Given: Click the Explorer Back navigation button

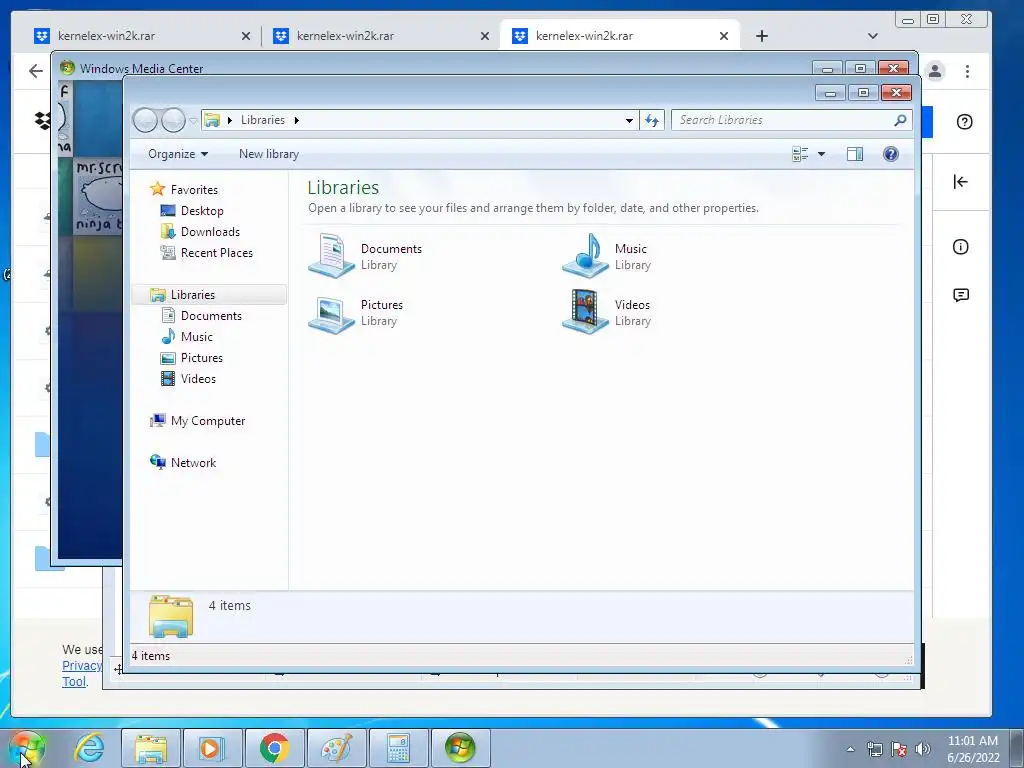Looking at the screenshot, I should [145, 120].
